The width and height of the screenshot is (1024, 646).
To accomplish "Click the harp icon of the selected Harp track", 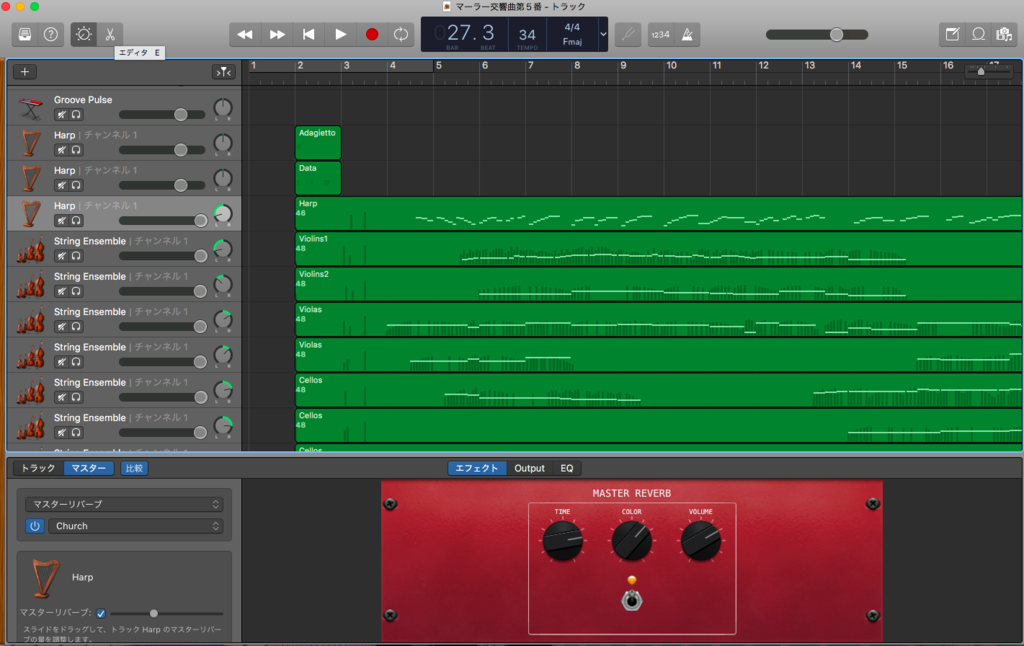I will tap(31, 213).
